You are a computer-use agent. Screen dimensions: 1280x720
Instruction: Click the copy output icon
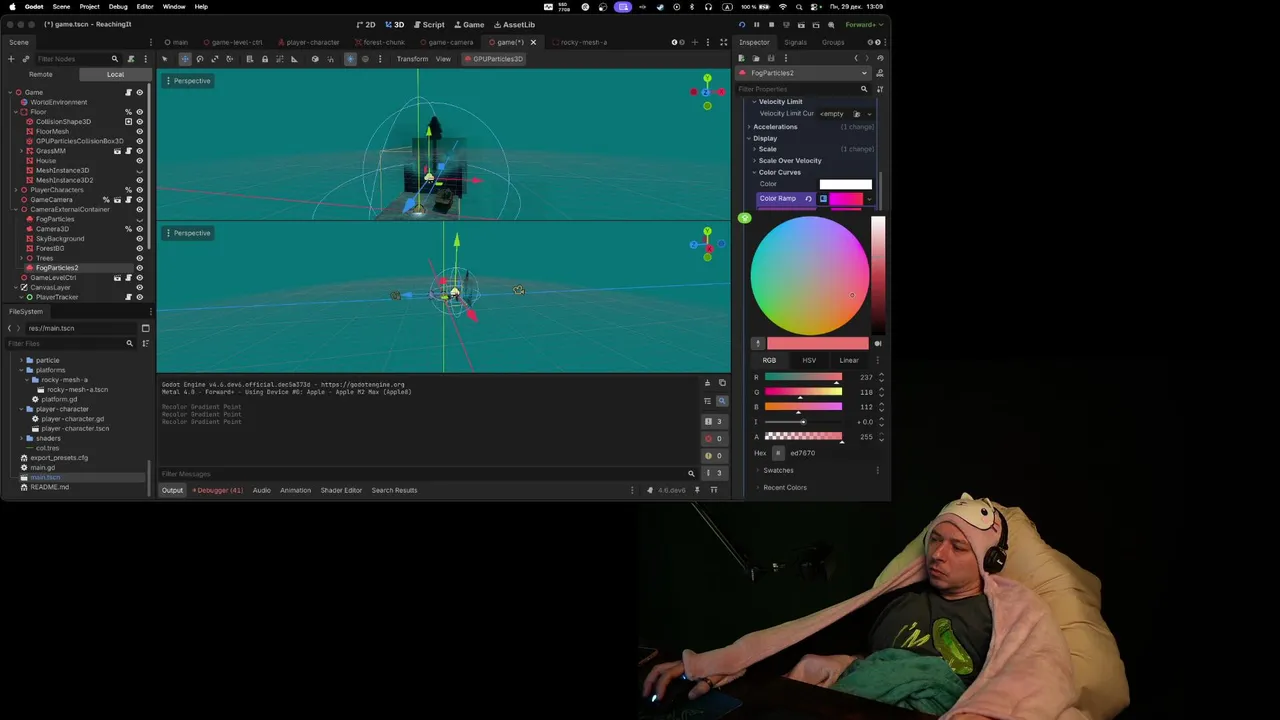click(x=722, y=383)
